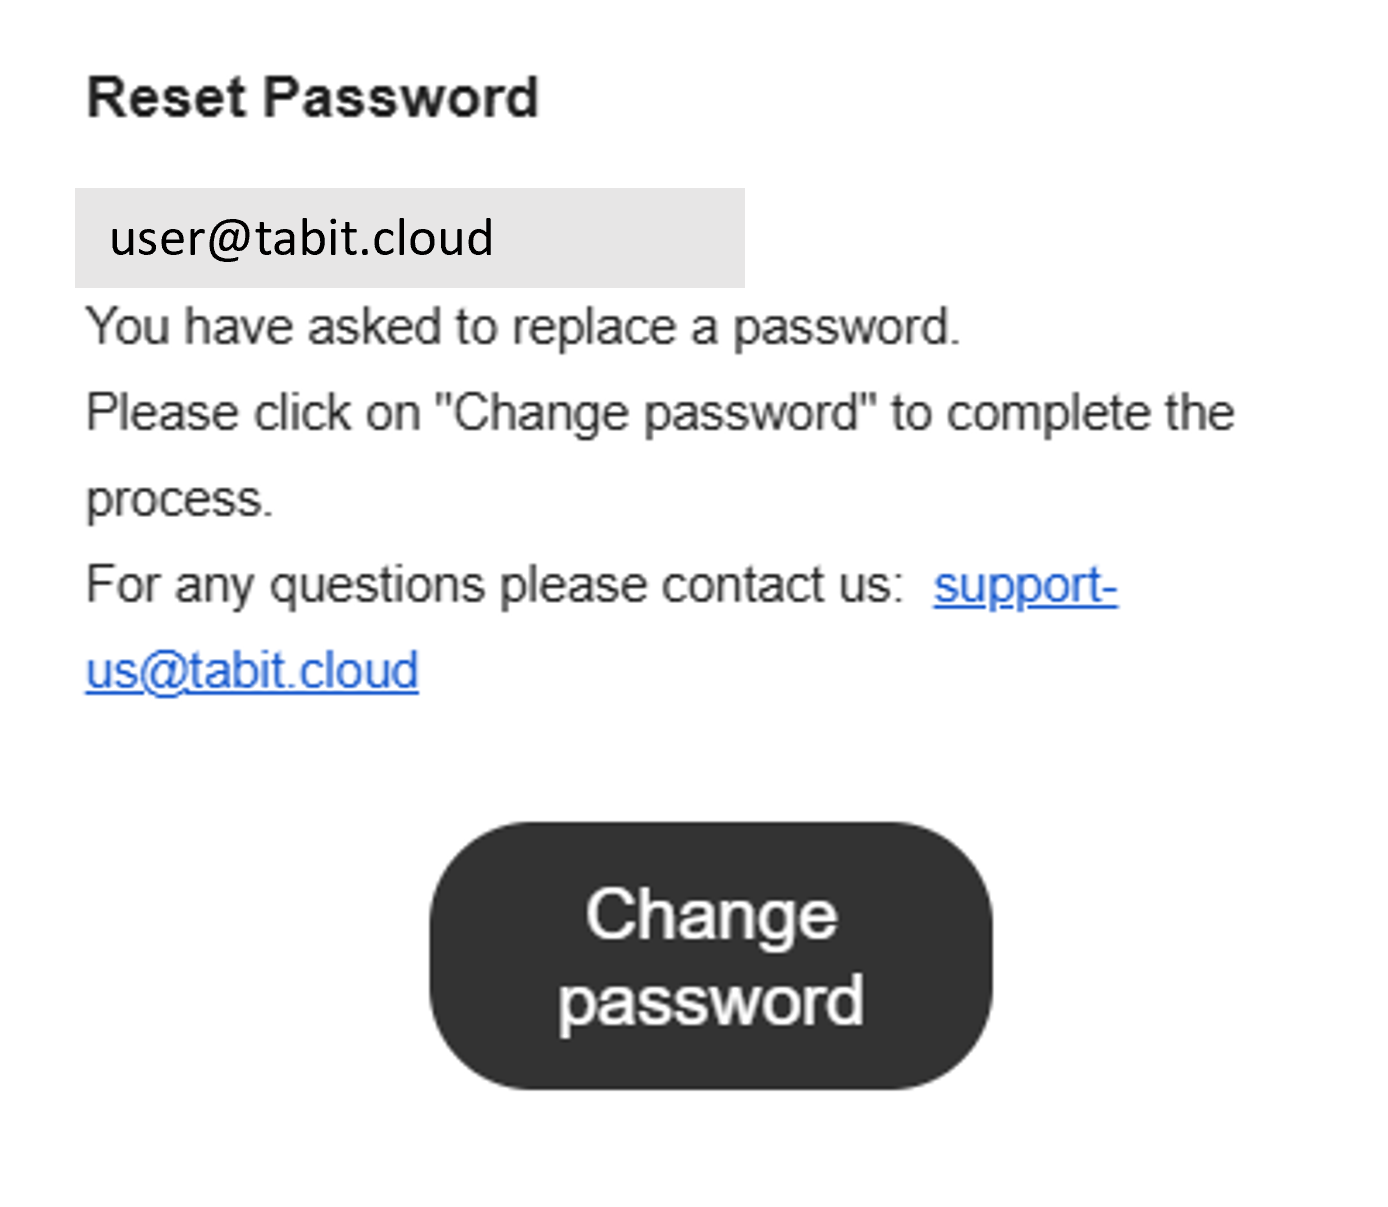Select the "Please click on" instruction line

(x=660, y=413)
